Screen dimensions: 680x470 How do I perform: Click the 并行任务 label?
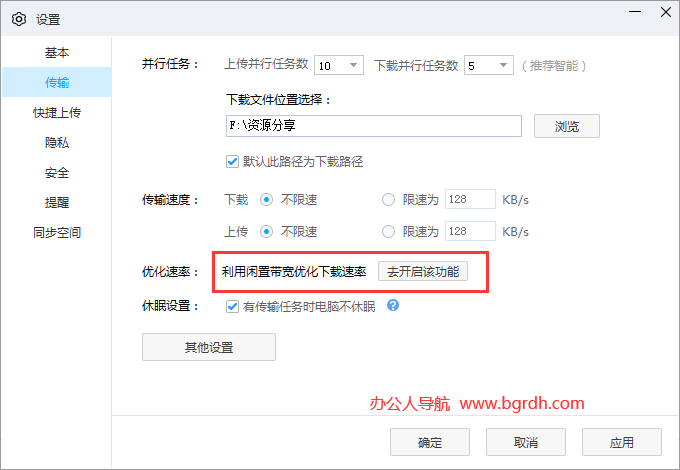[170, 64]
